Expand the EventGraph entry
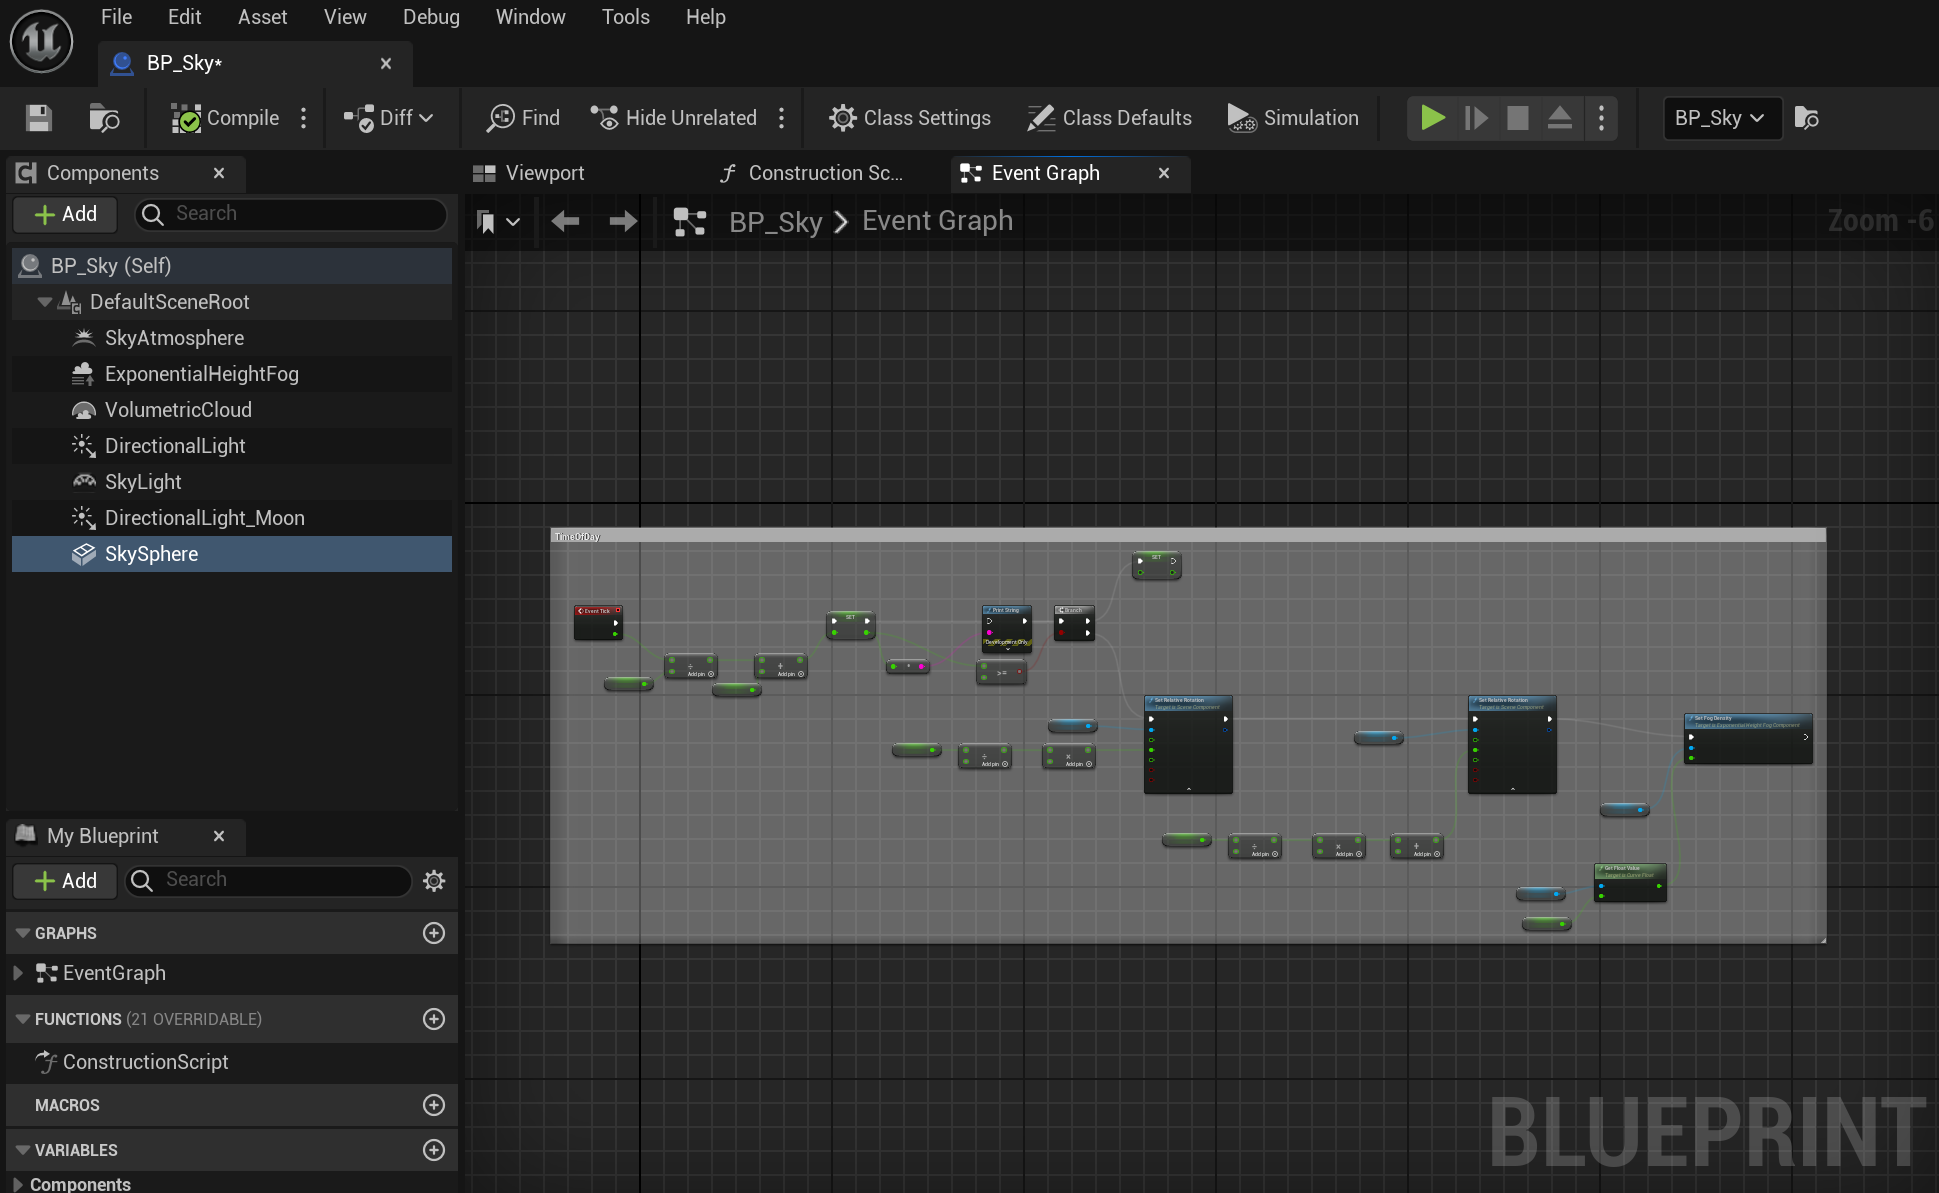This screenshot has height=1193, width=1939. [x=18, y=973]
